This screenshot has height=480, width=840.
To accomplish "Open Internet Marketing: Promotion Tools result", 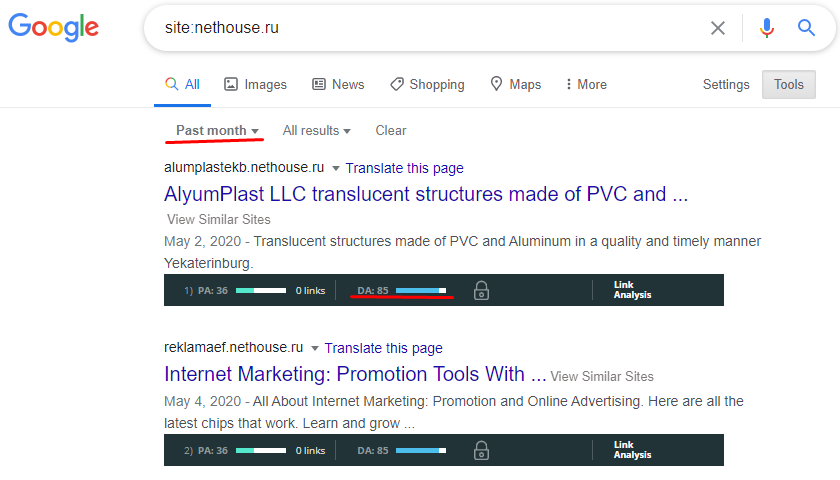I will point(355,374).
